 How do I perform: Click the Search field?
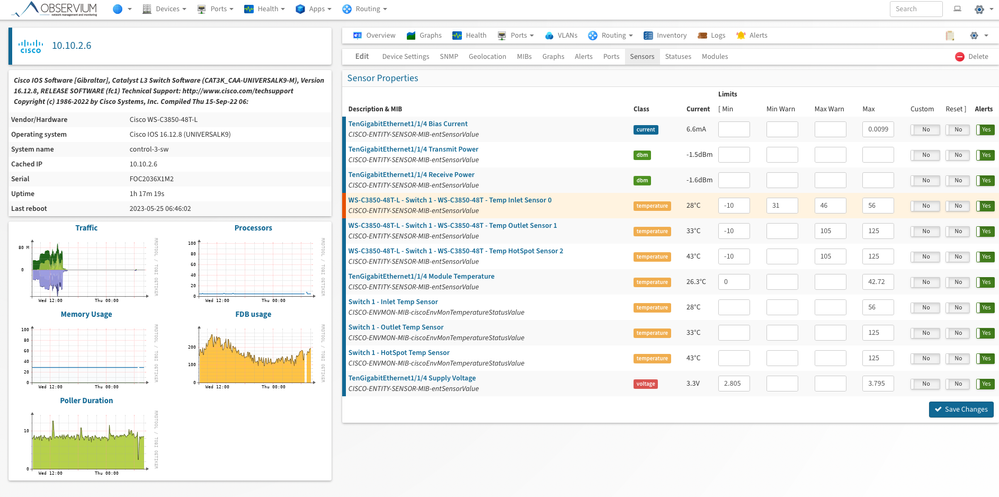point(916,9)
